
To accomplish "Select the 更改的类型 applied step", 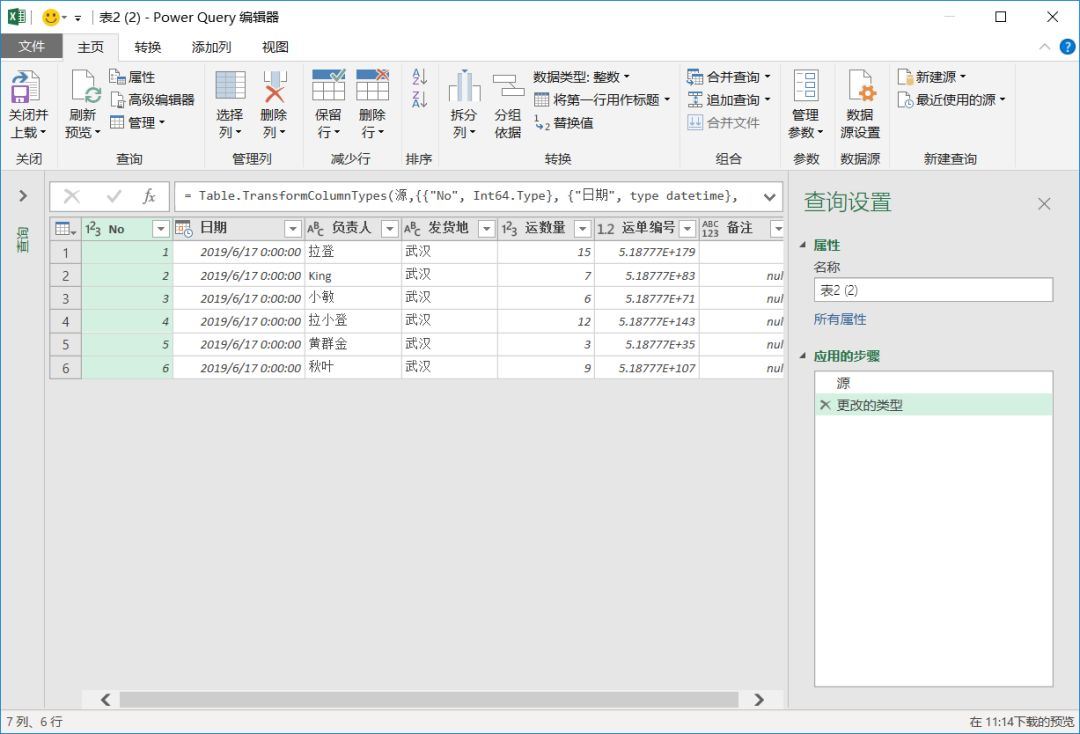I will (933, 405).
